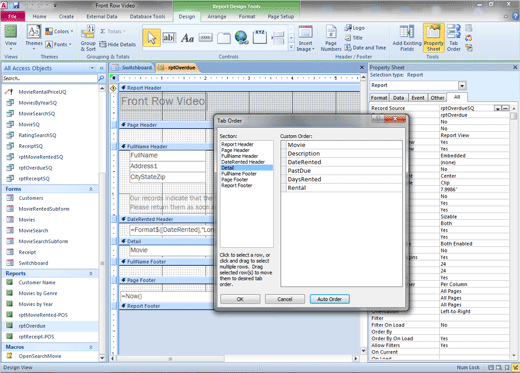Insert a Title in header
Screen dimensions: 520x373
pos(354,38)
